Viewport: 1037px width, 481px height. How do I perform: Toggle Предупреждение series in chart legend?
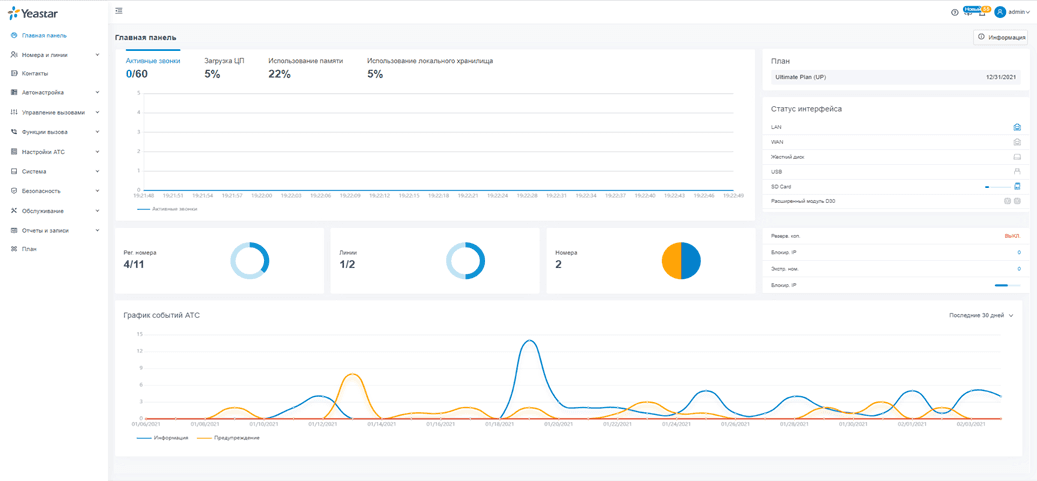pyautogui.click(x=227, y=438)
